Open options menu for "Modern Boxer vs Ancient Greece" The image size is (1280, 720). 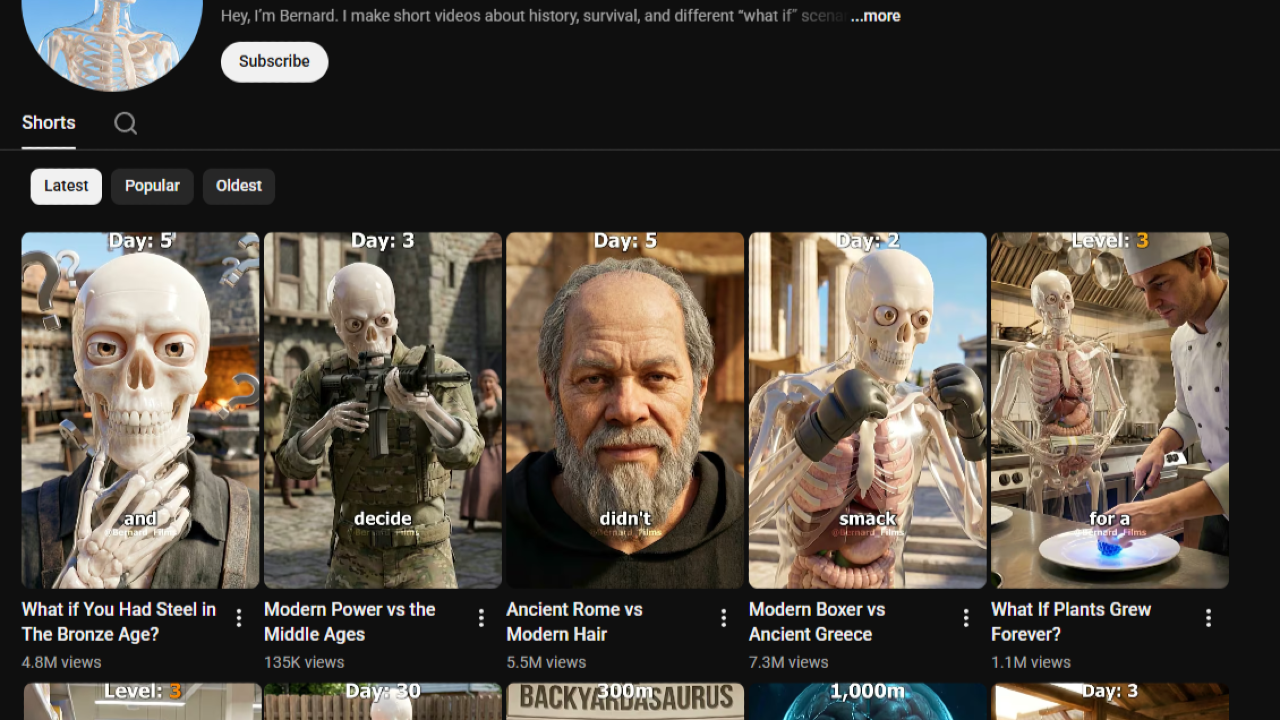point(966,618)
